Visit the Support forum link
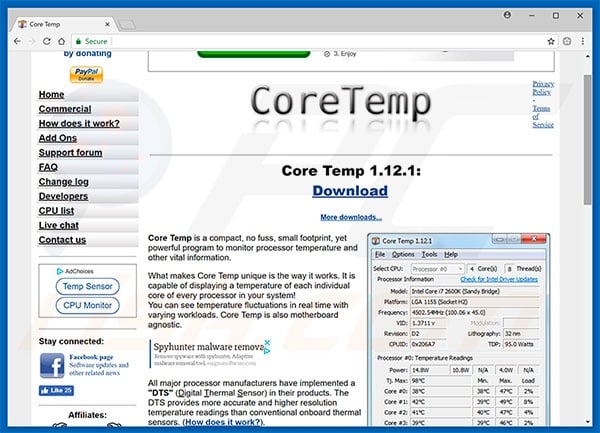 70,153
